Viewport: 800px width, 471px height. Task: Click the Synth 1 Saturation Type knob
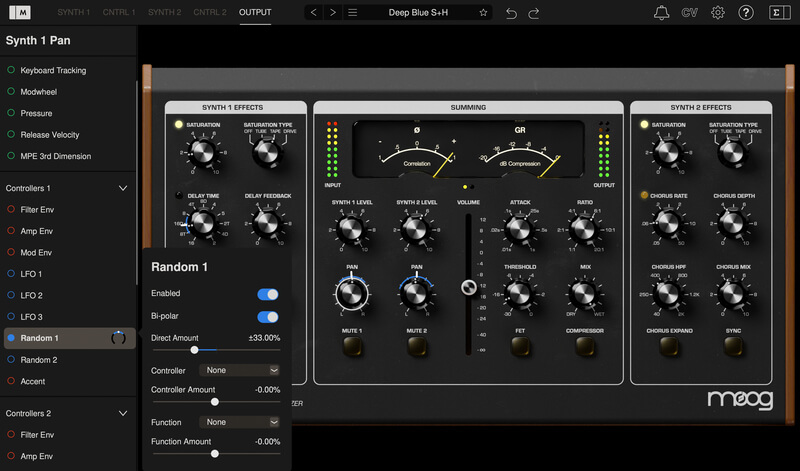[x=267, y=152]
